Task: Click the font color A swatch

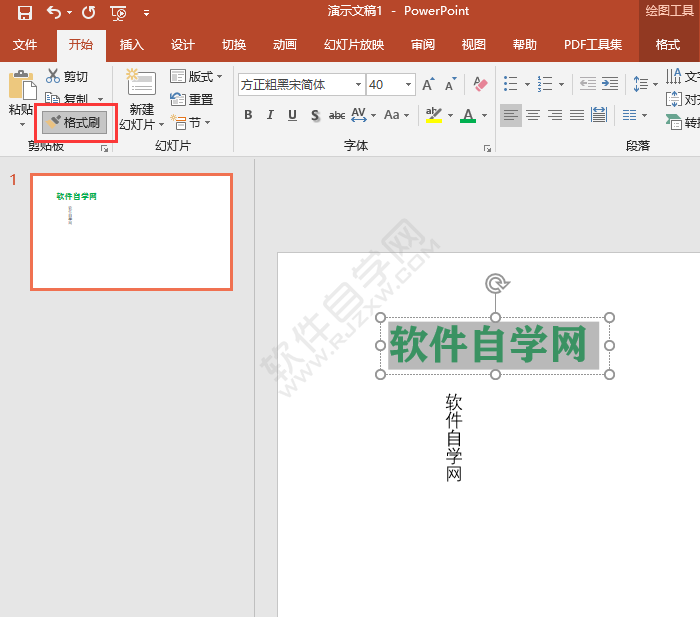Action: [x=468, y=115]
